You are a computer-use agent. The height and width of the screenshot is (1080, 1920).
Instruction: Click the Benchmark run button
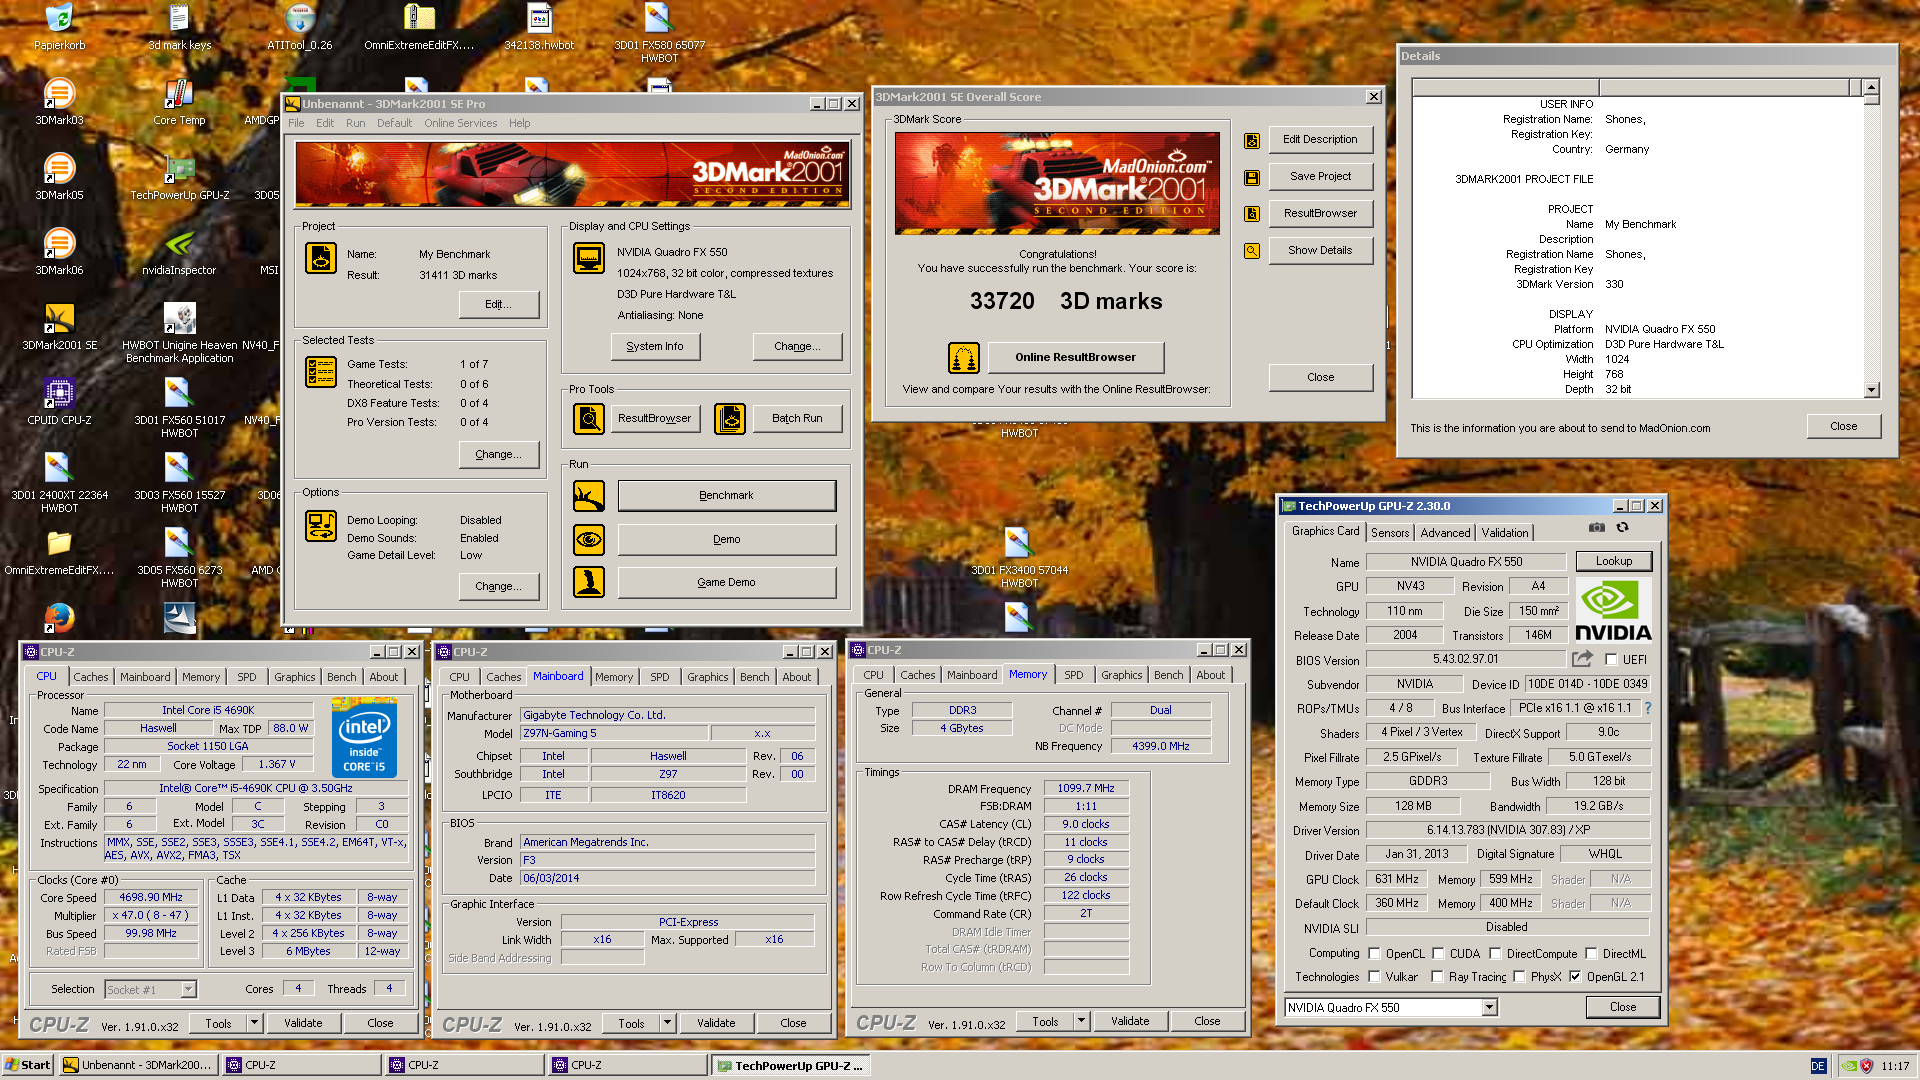726,496
